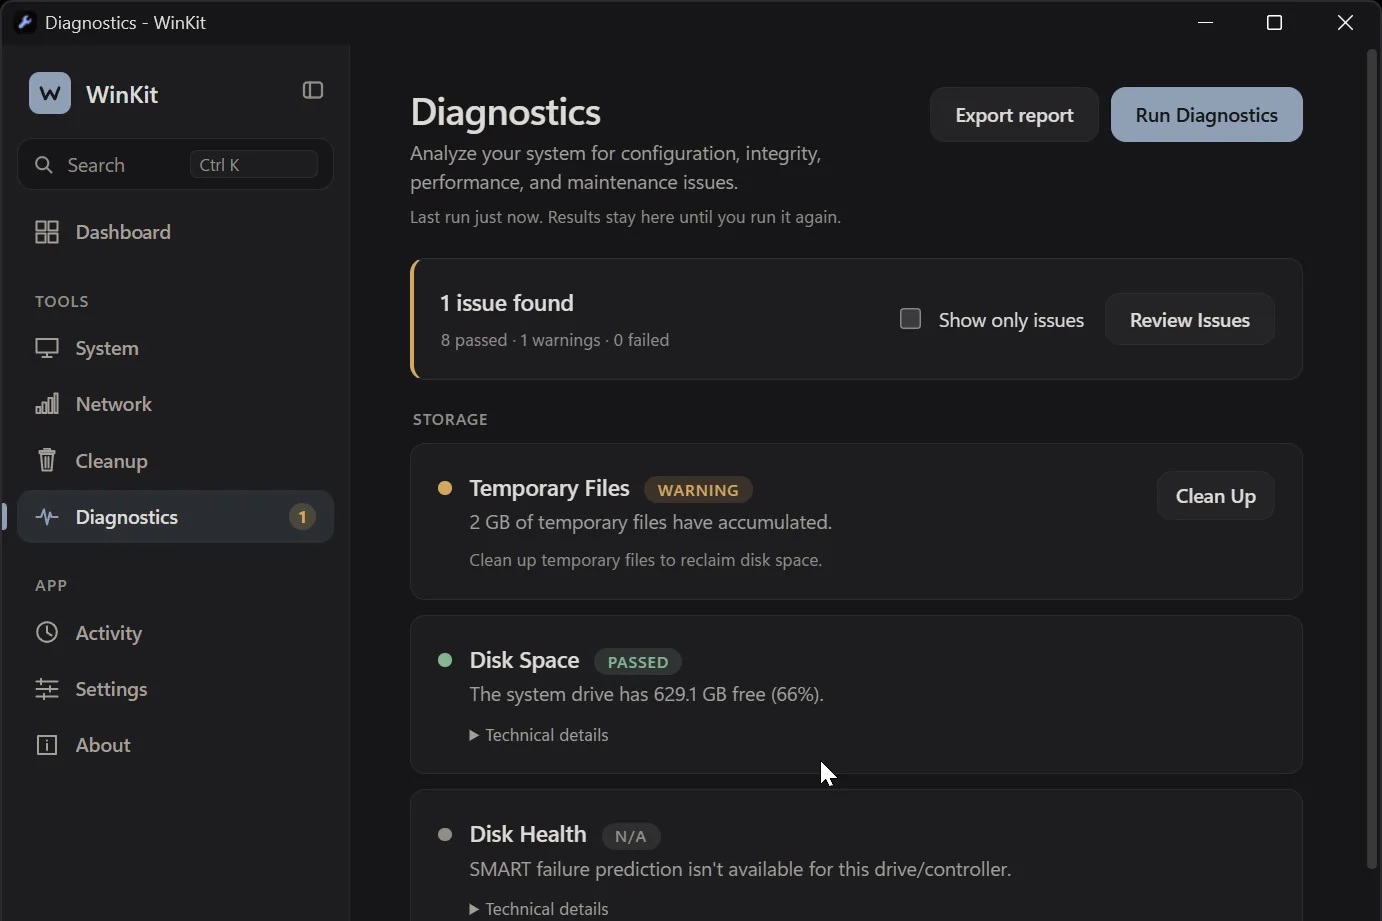Enable the Show only issues checkbox
Screen dimensions: 1382x921
click(x=910, y=319)
